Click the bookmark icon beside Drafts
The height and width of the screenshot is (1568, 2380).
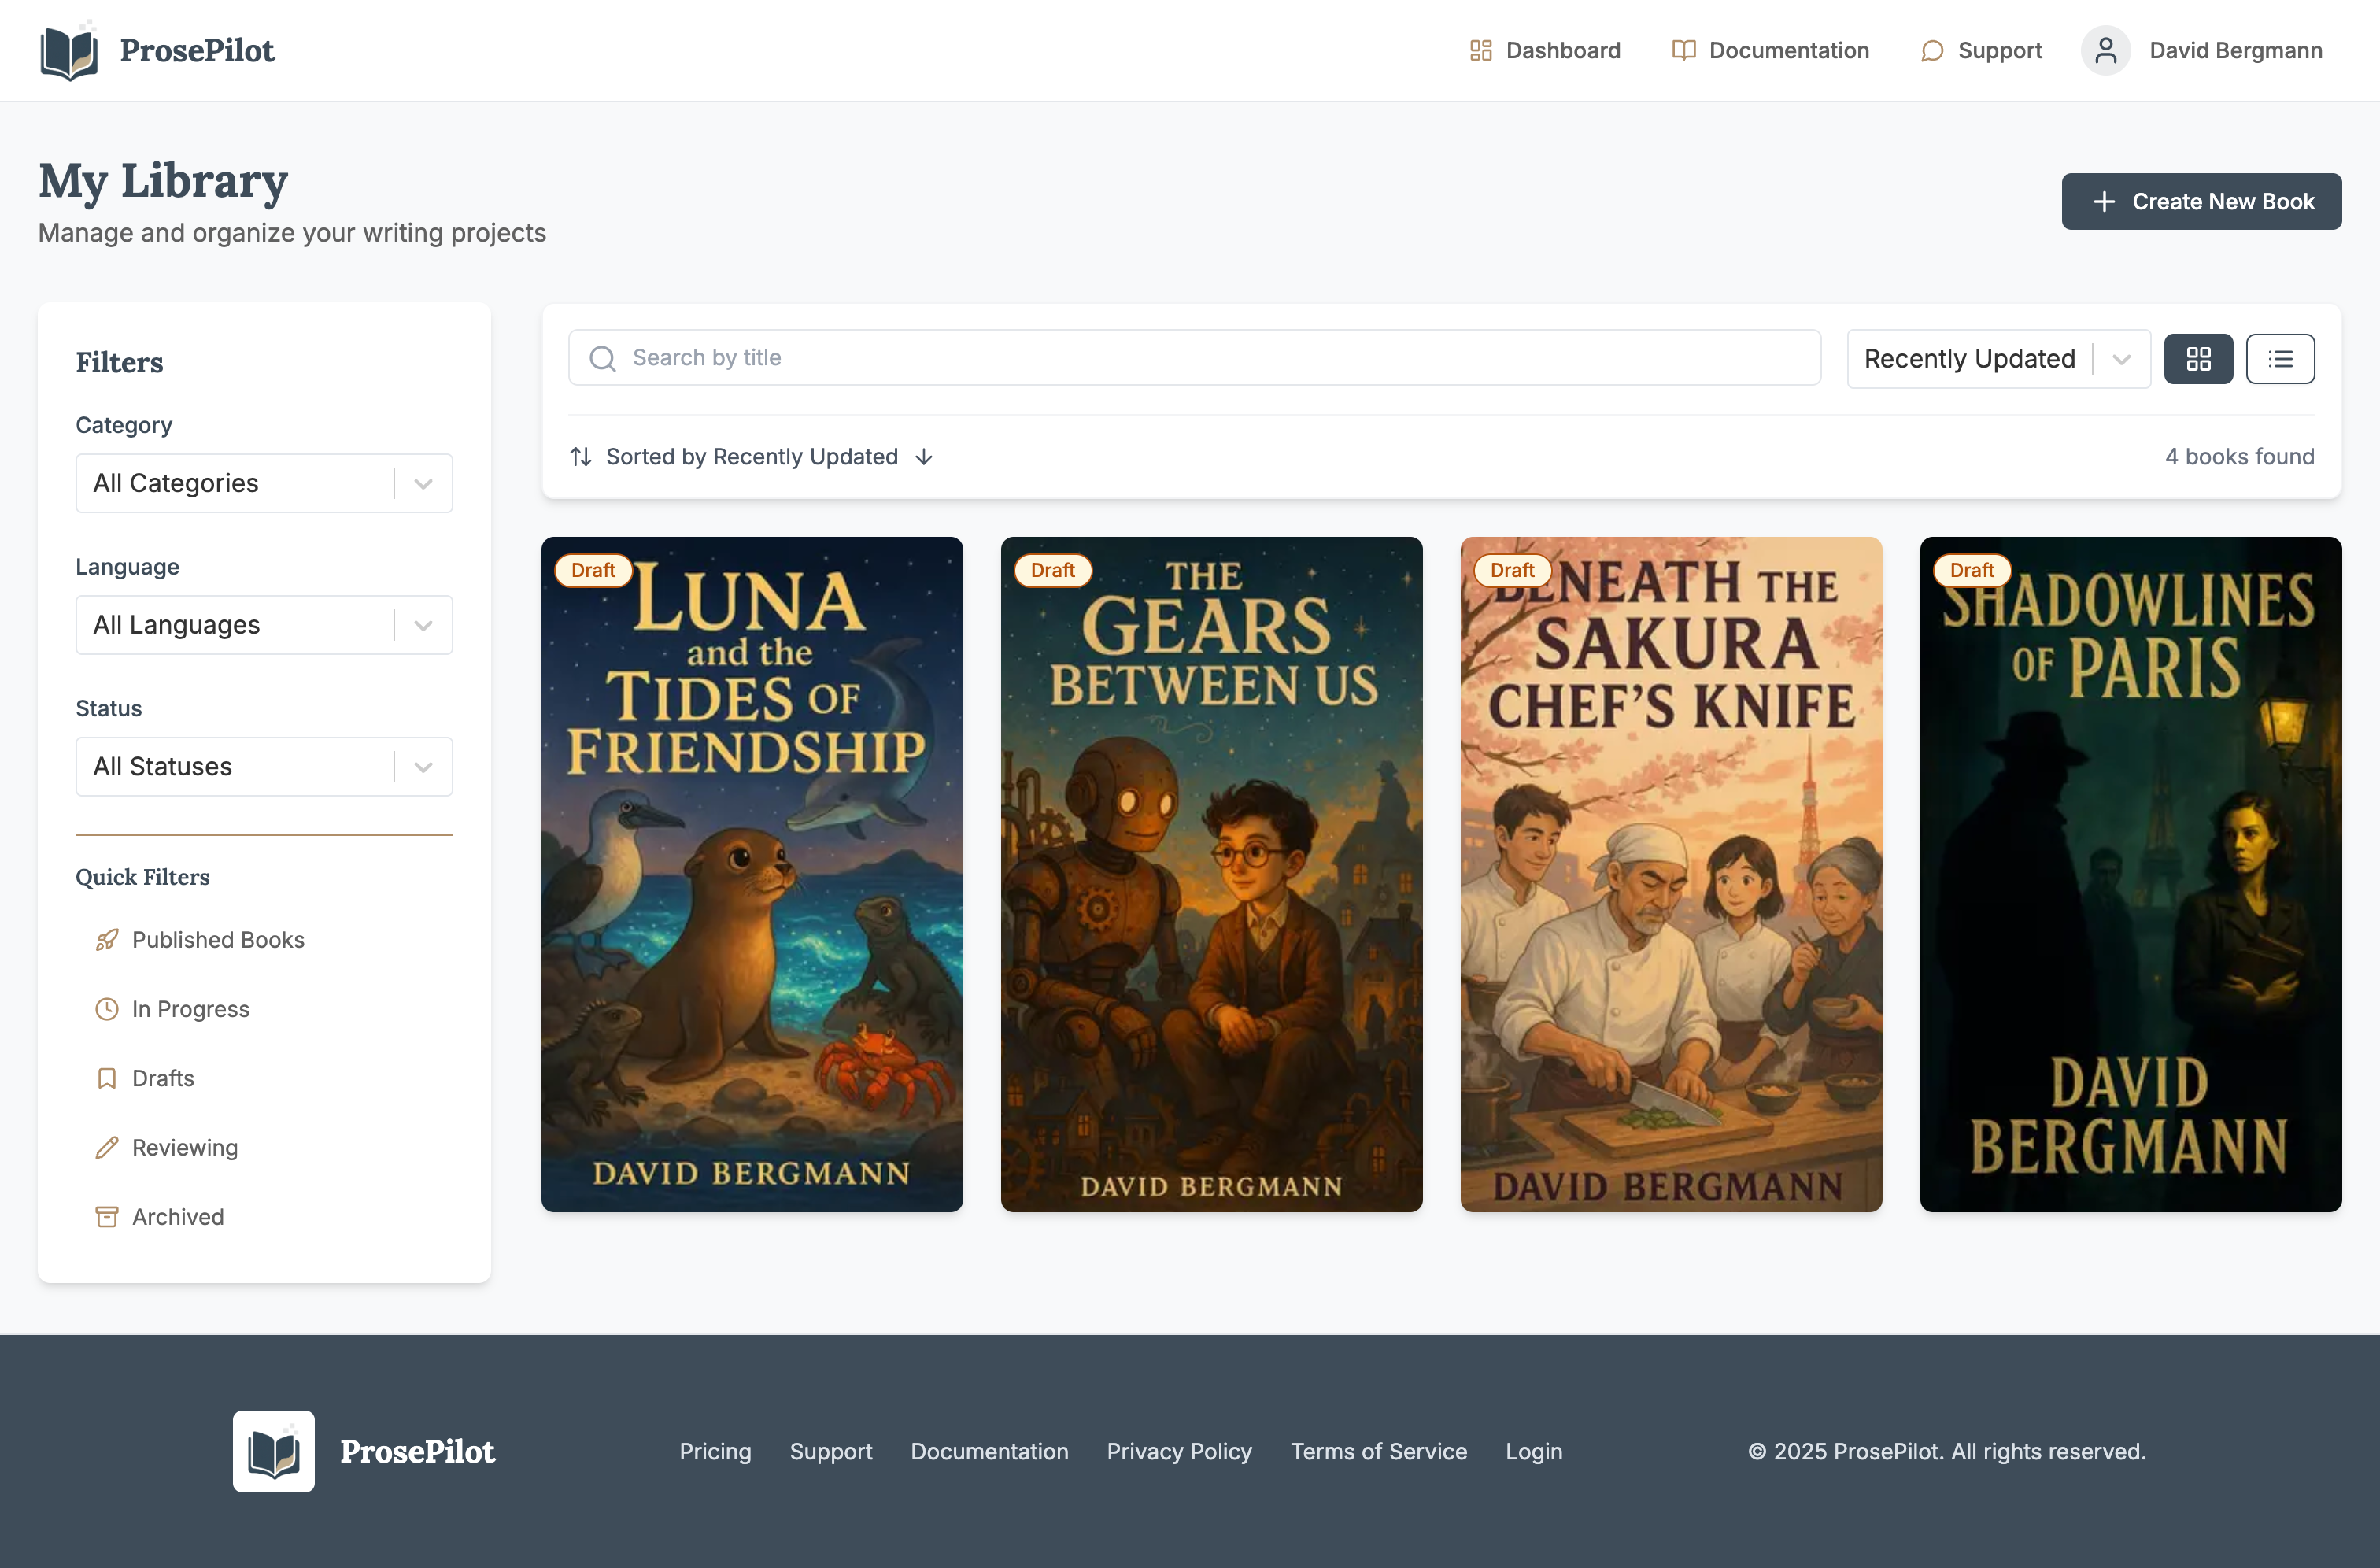[107, 1078]
